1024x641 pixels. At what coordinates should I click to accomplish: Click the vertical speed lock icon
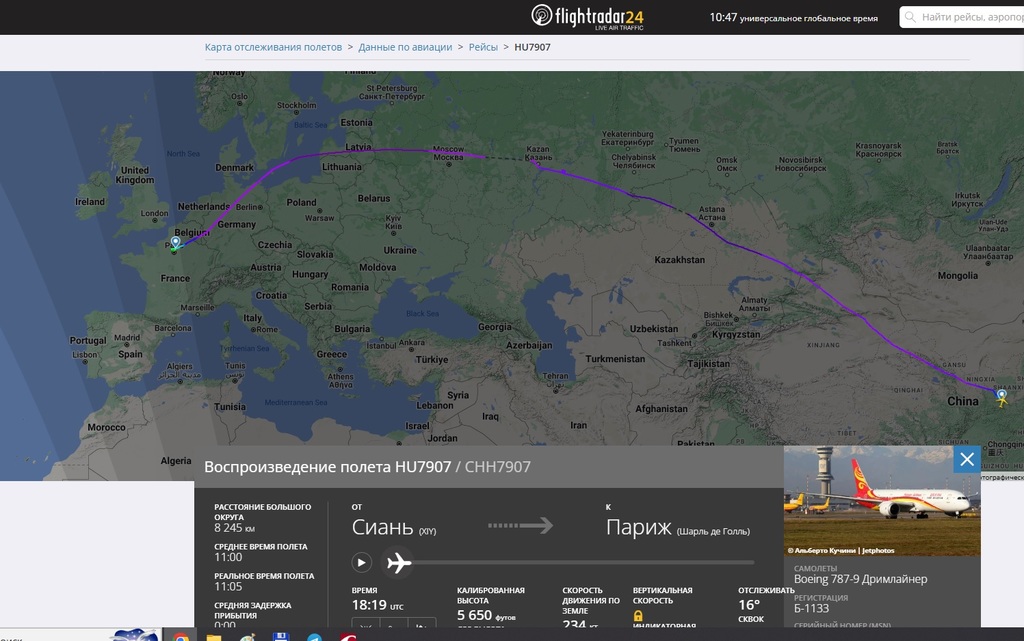[x=639, y=616]
